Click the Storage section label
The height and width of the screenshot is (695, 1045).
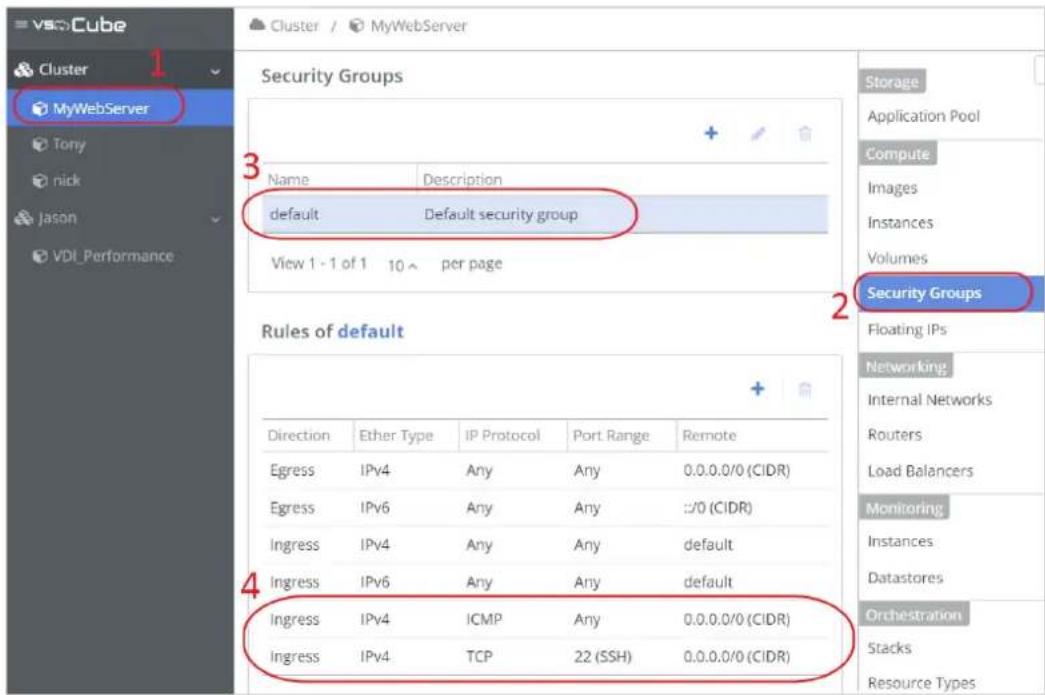(892, 81)
